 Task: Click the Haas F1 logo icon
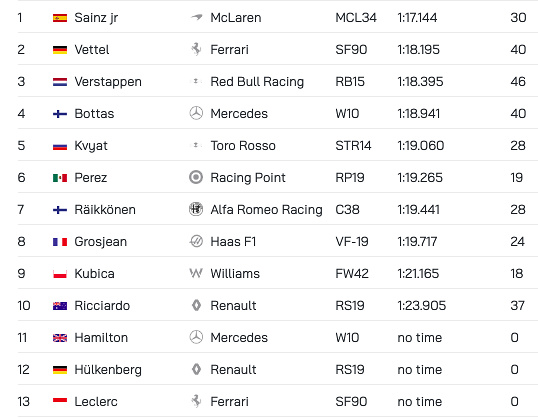[196, 241]
